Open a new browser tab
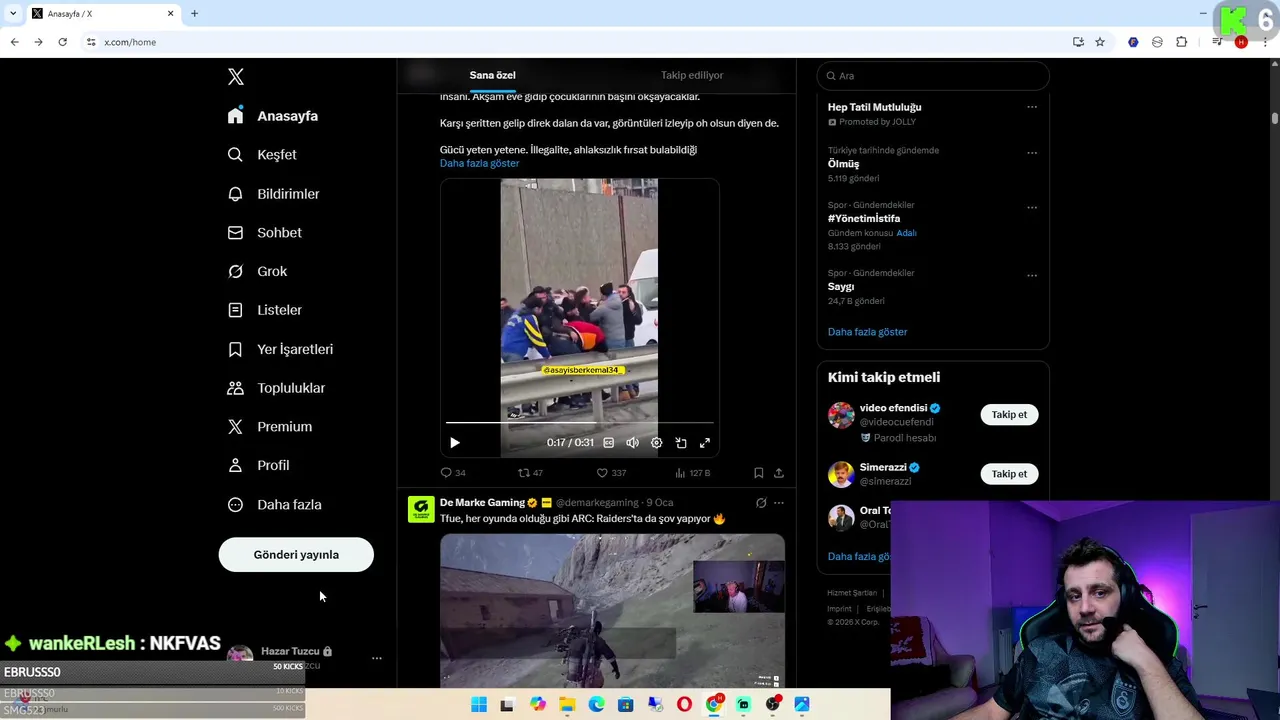The width and height of the screenshot is (1280, 720). pos(194,14)
